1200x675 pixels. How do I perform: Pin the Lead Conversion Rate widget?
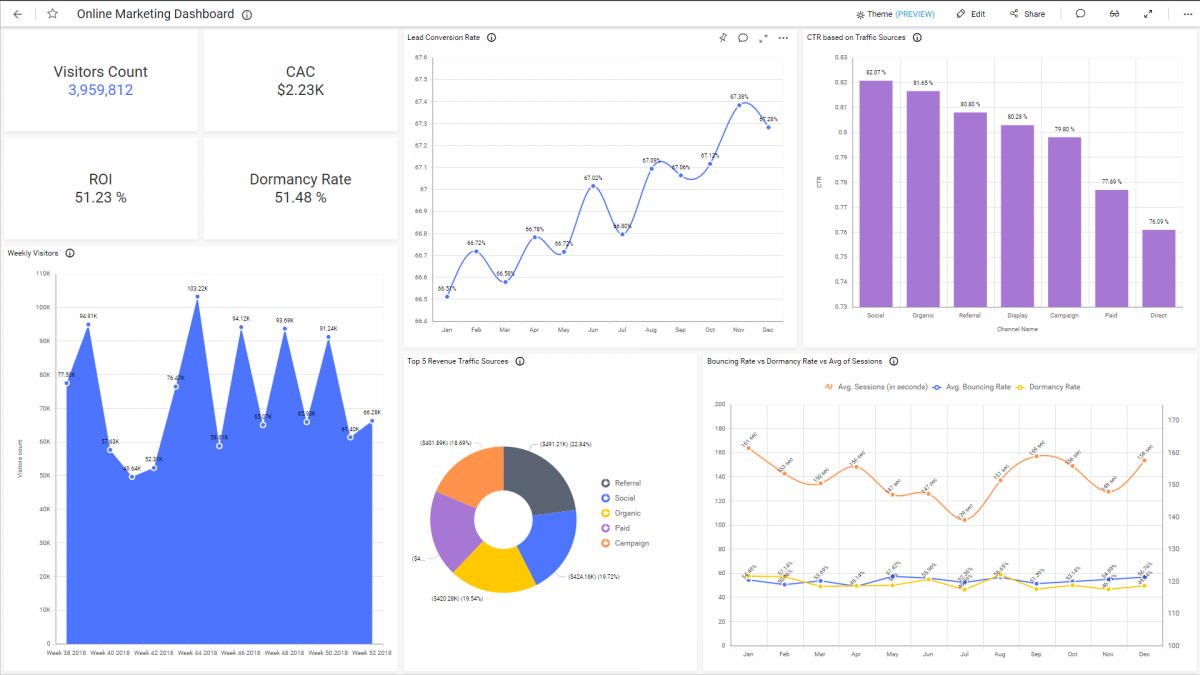[722, 37]
